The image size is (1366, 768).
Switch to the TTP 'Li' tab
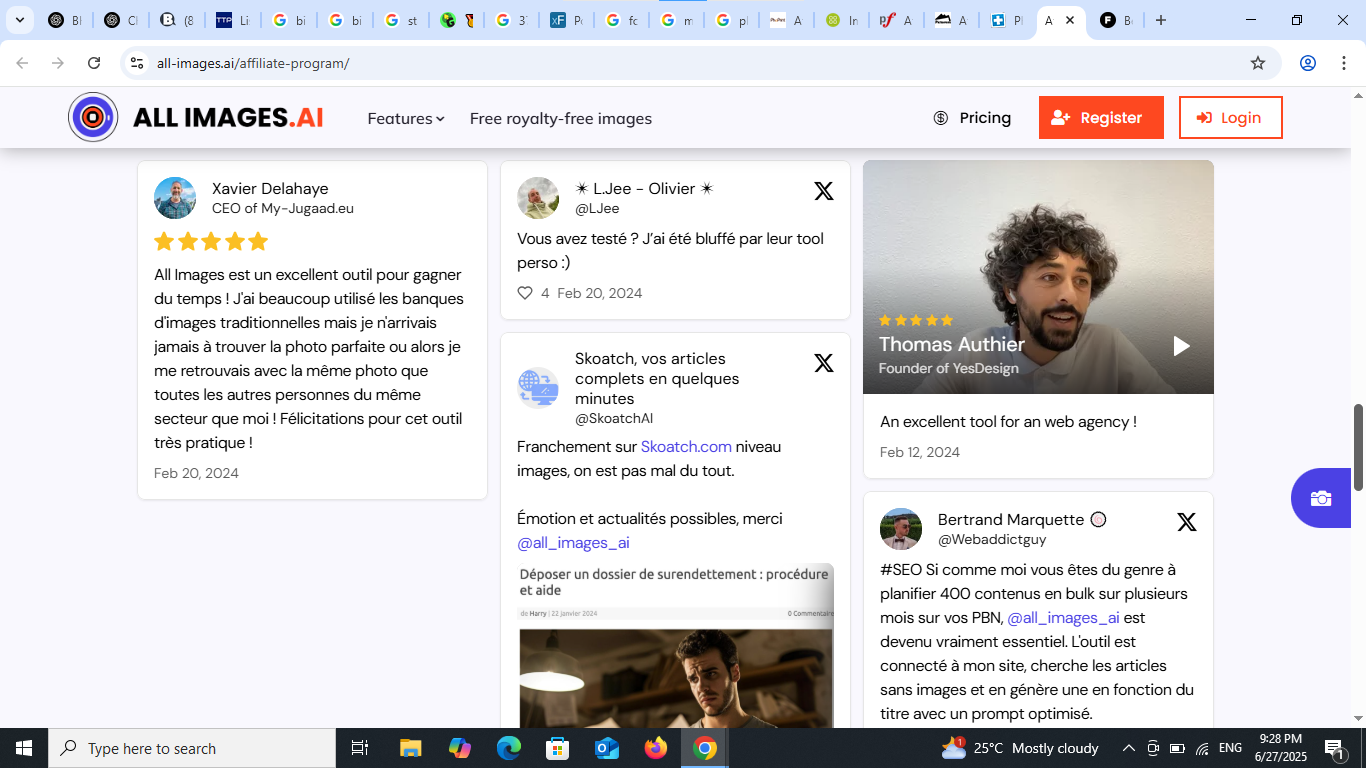[233, 20]
